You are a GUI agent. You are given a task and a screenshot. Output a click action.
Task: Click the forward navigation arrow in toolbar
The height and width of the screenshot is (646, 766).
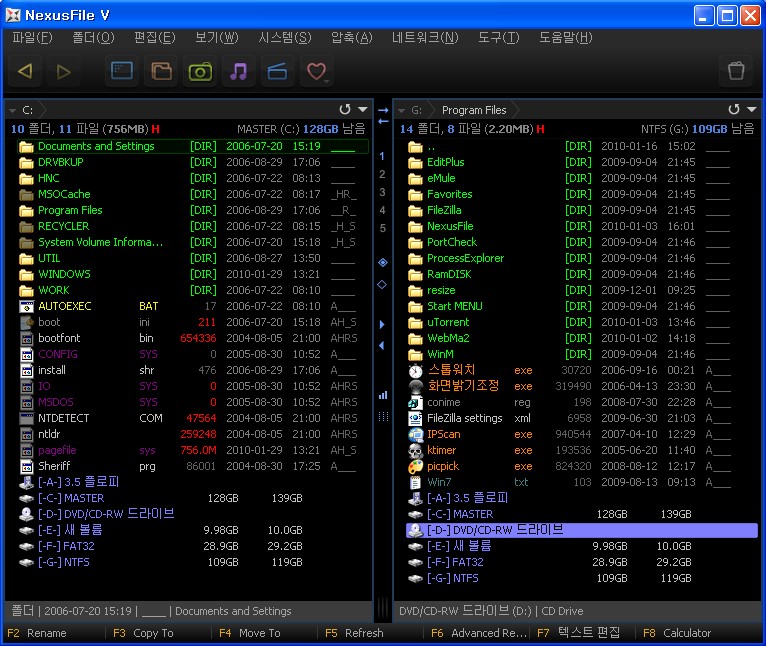click(x=64, y=71)
